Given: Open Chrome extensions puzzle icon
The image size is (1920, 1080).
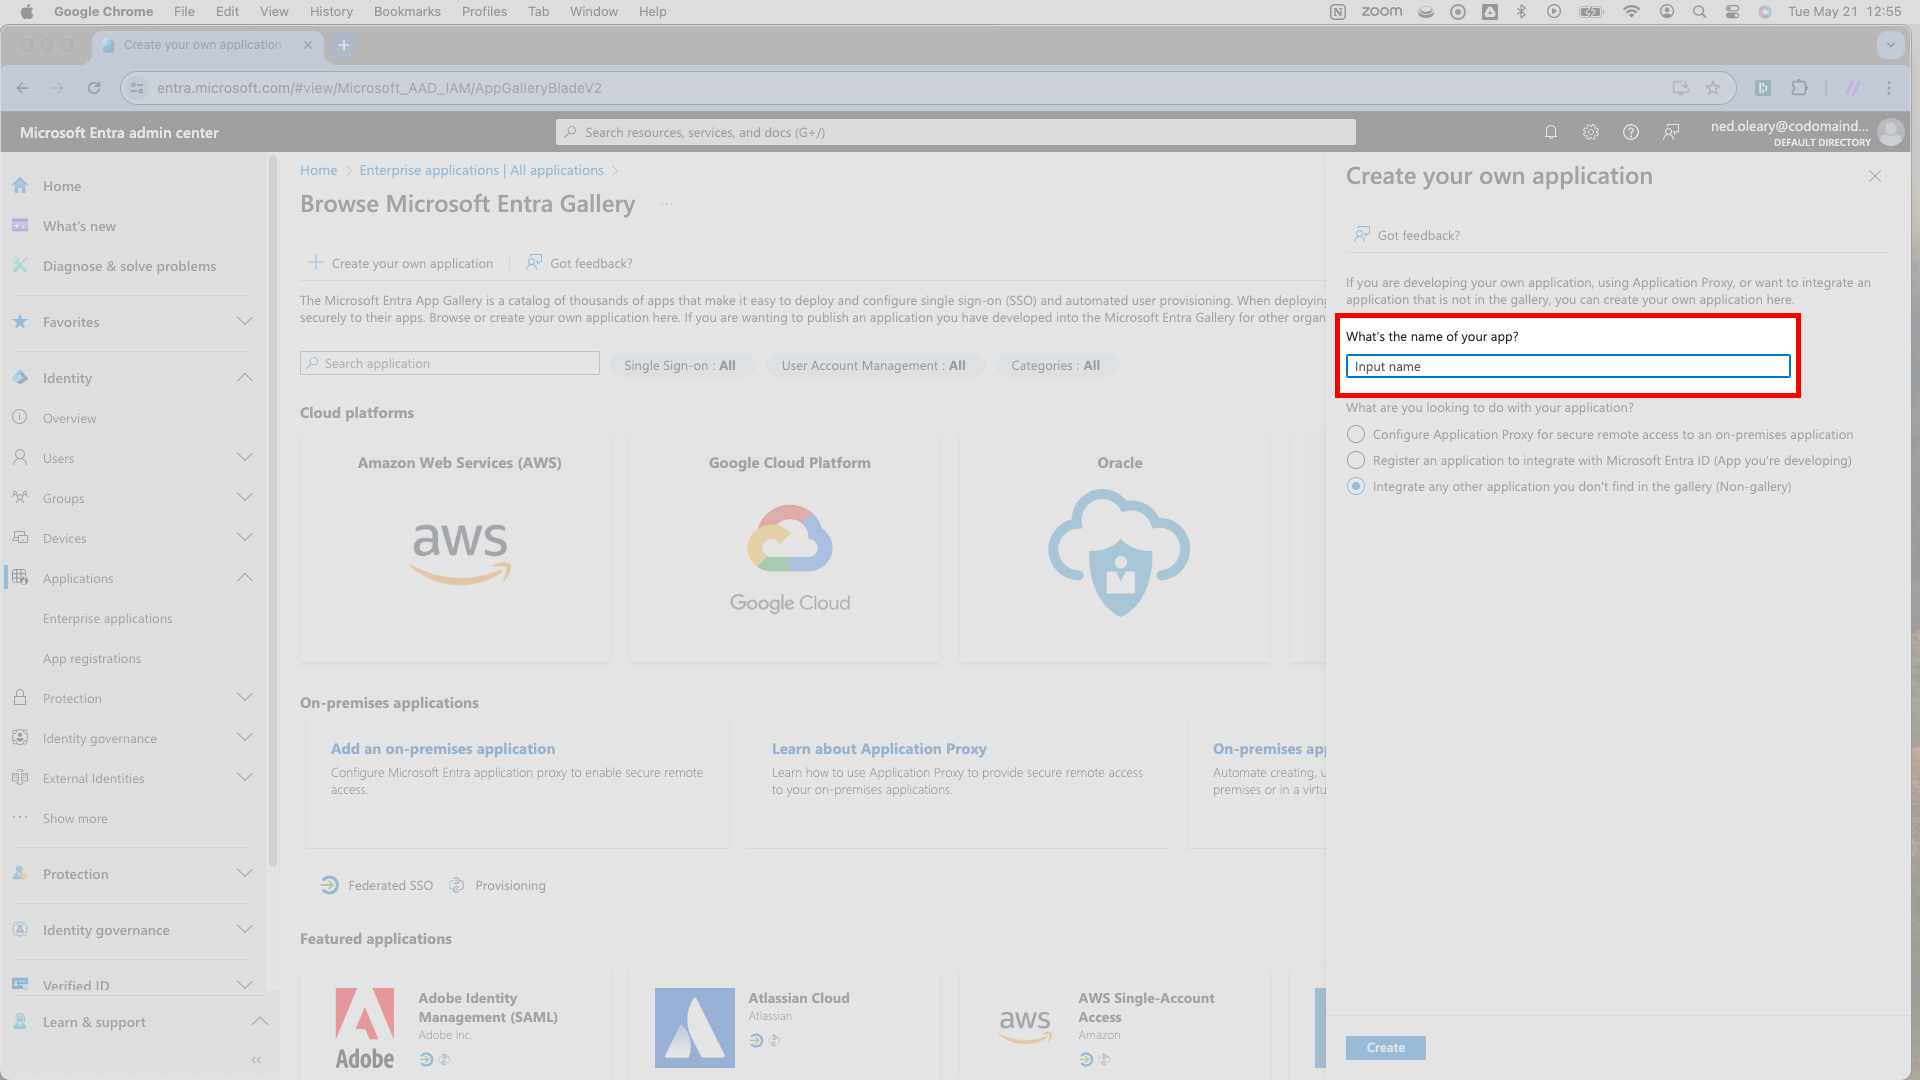Looking at the screenshot, I should (1800, 88).
